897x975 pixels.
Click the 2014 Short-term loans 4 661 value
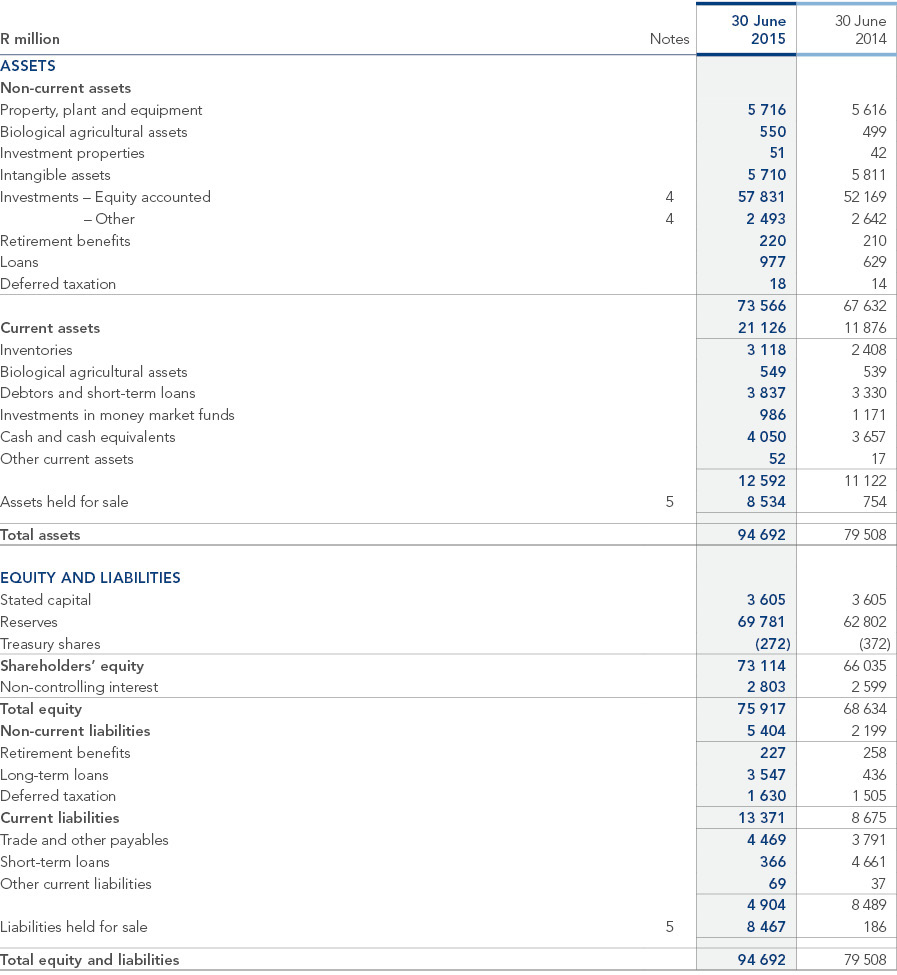tap(868, 862)
